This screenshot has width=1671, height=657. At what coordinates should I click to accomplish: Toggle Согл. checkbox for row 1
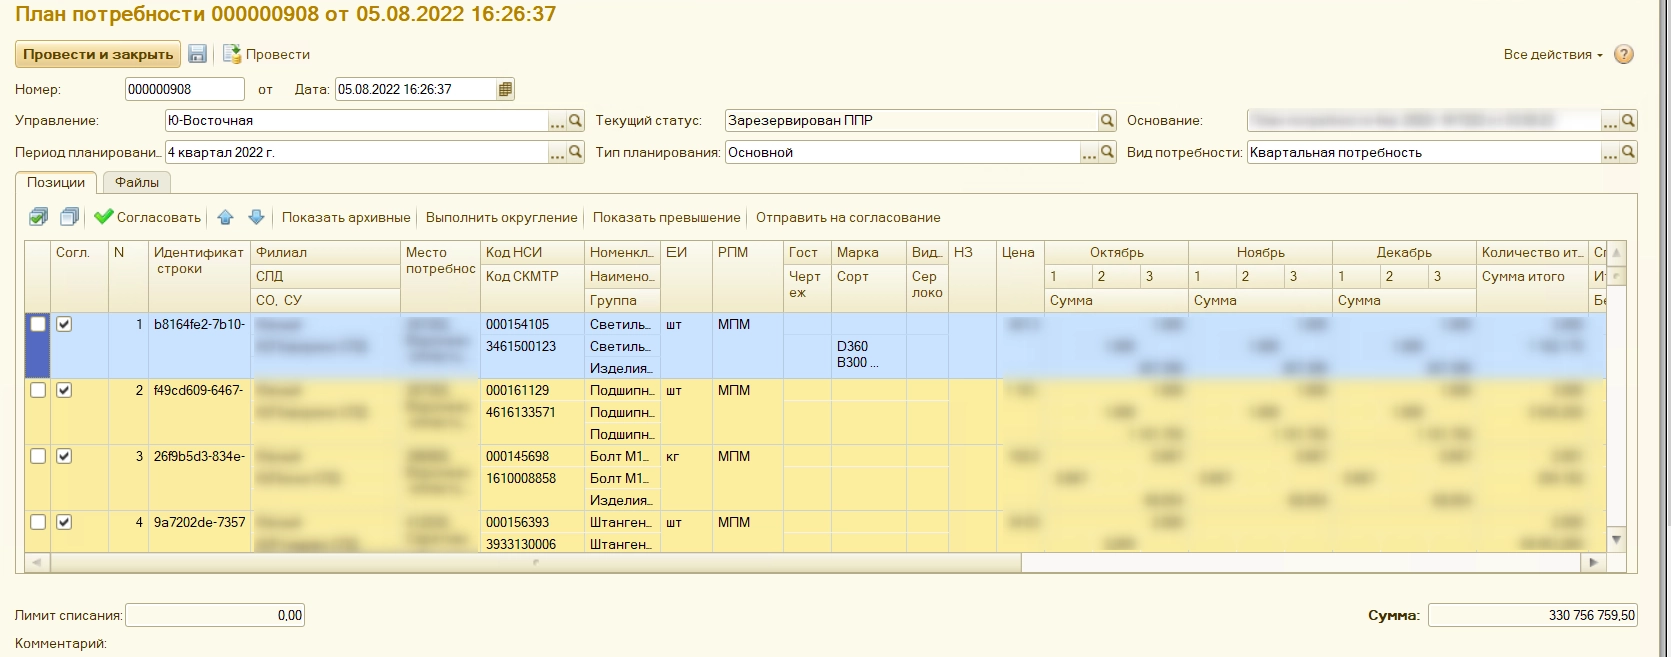point(64,324)
